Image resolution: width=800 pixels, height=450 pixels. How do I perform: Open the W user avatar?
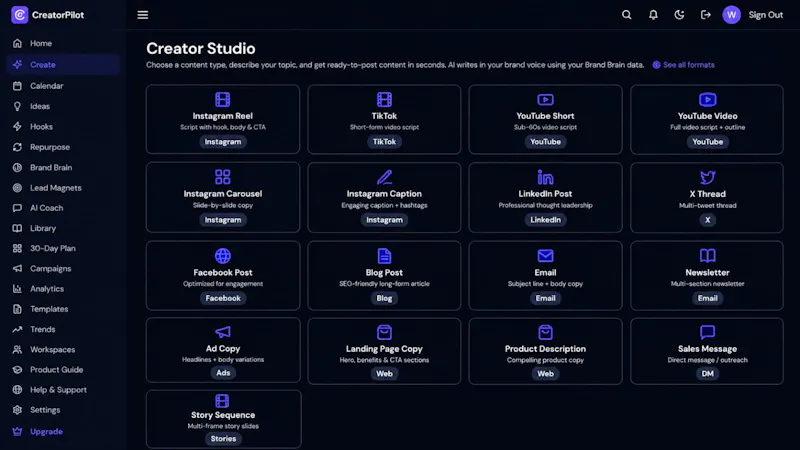tap(731, 15)
